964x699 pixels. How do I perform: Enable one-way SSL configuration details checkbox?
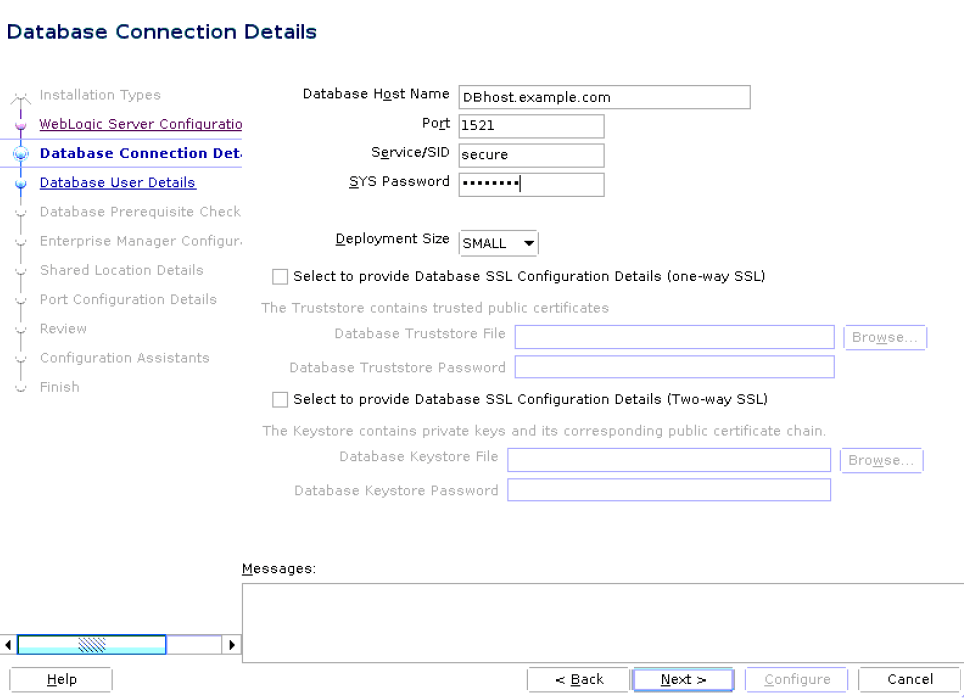pyautogui.click(x=280, y=276)
